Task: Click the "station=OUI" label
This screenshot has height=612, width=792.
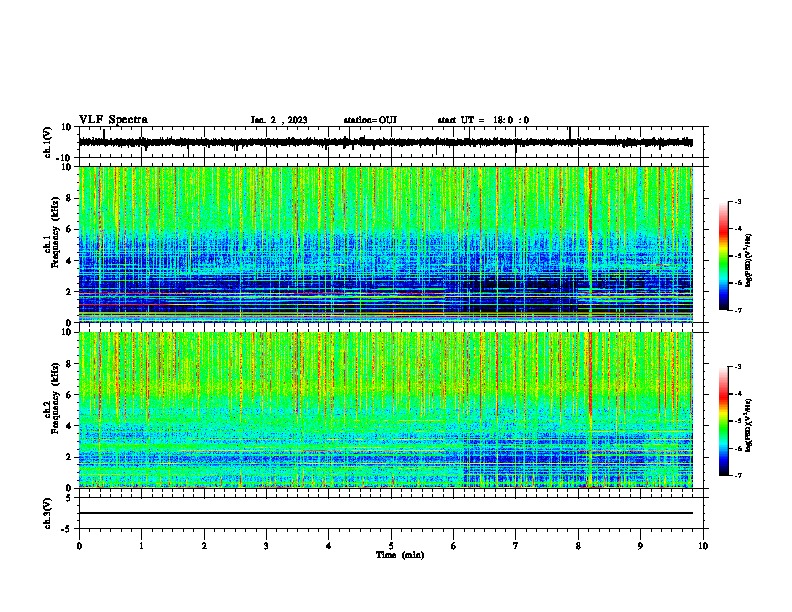Action: pyautogui.click(x=370, y=120)
